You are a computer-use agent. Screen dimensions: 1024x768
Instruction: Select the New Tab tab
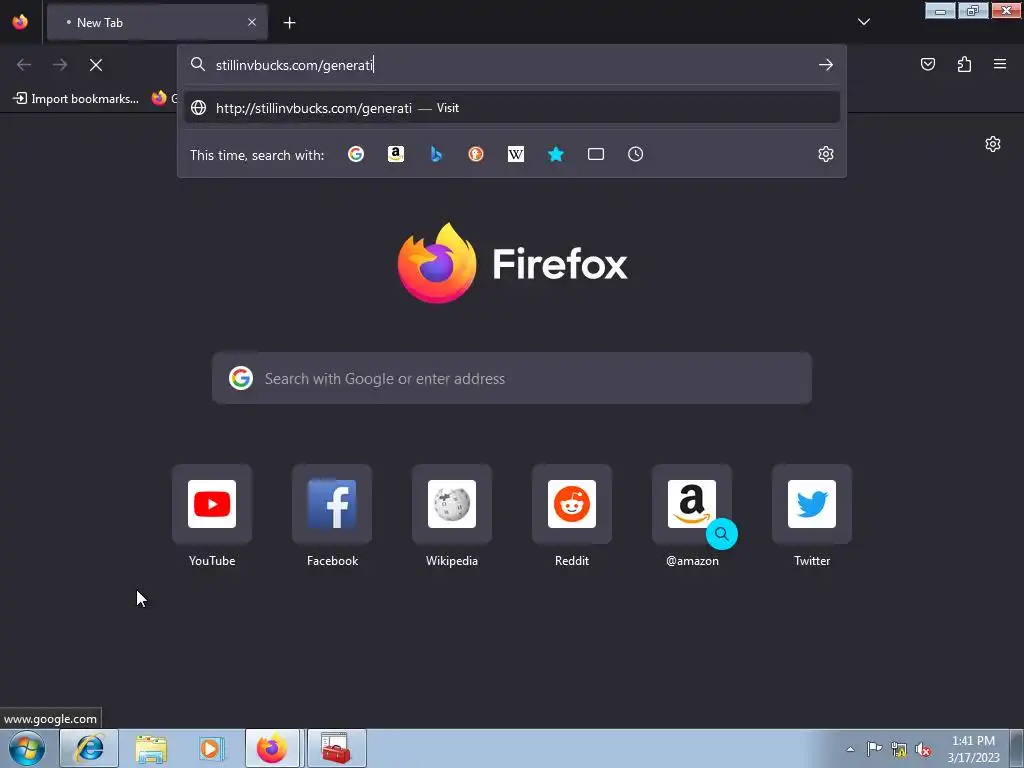tap(157, 22)
